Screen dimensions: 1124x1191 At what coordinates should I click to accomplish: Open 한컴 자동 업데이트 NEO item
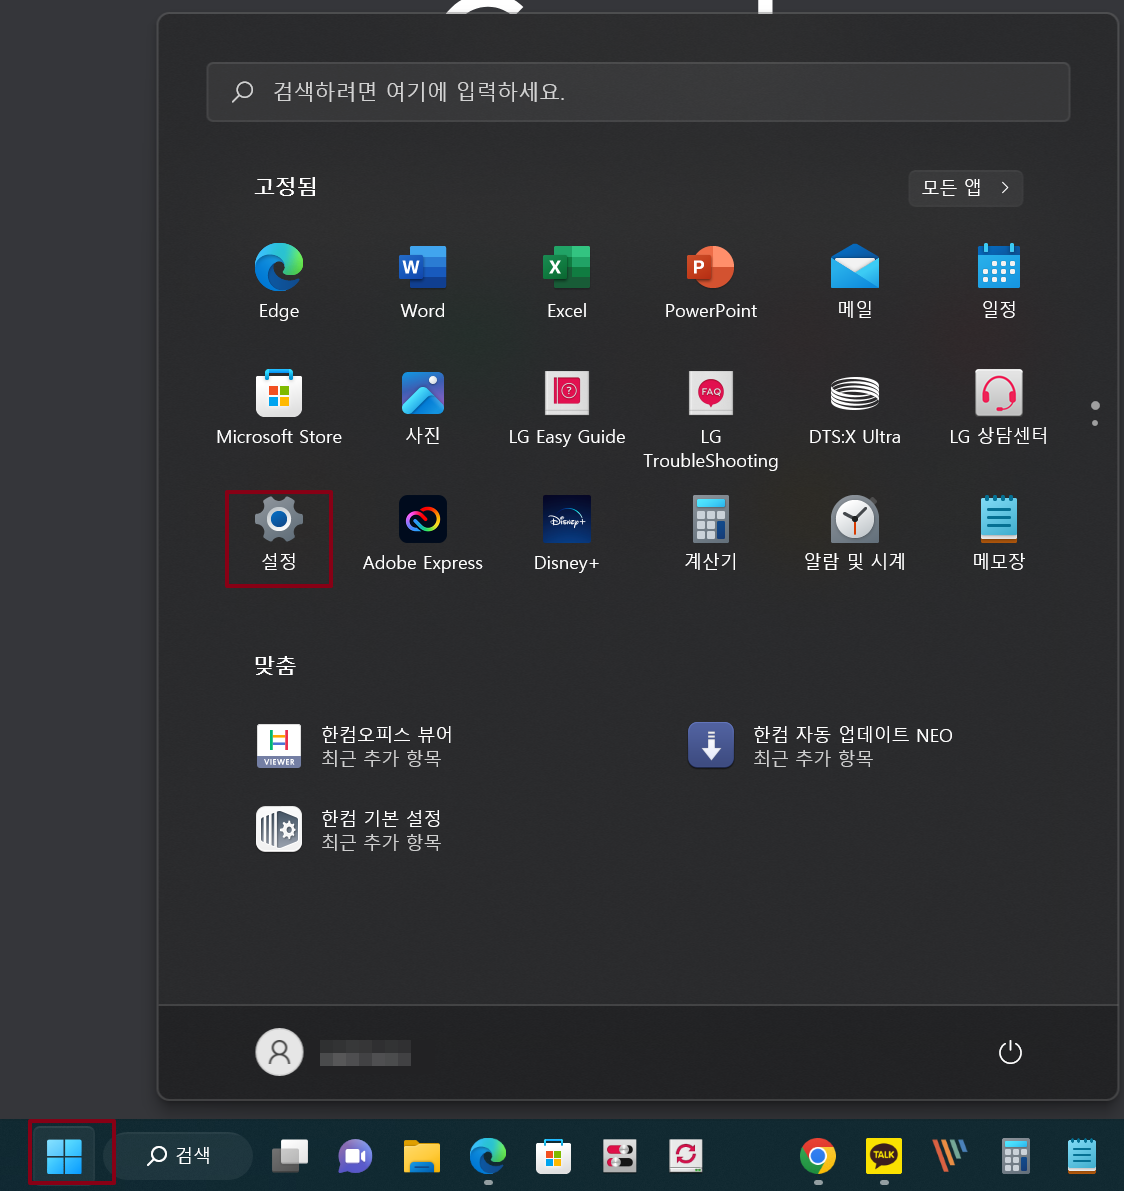pyautogui.click(x=820, y=746)
